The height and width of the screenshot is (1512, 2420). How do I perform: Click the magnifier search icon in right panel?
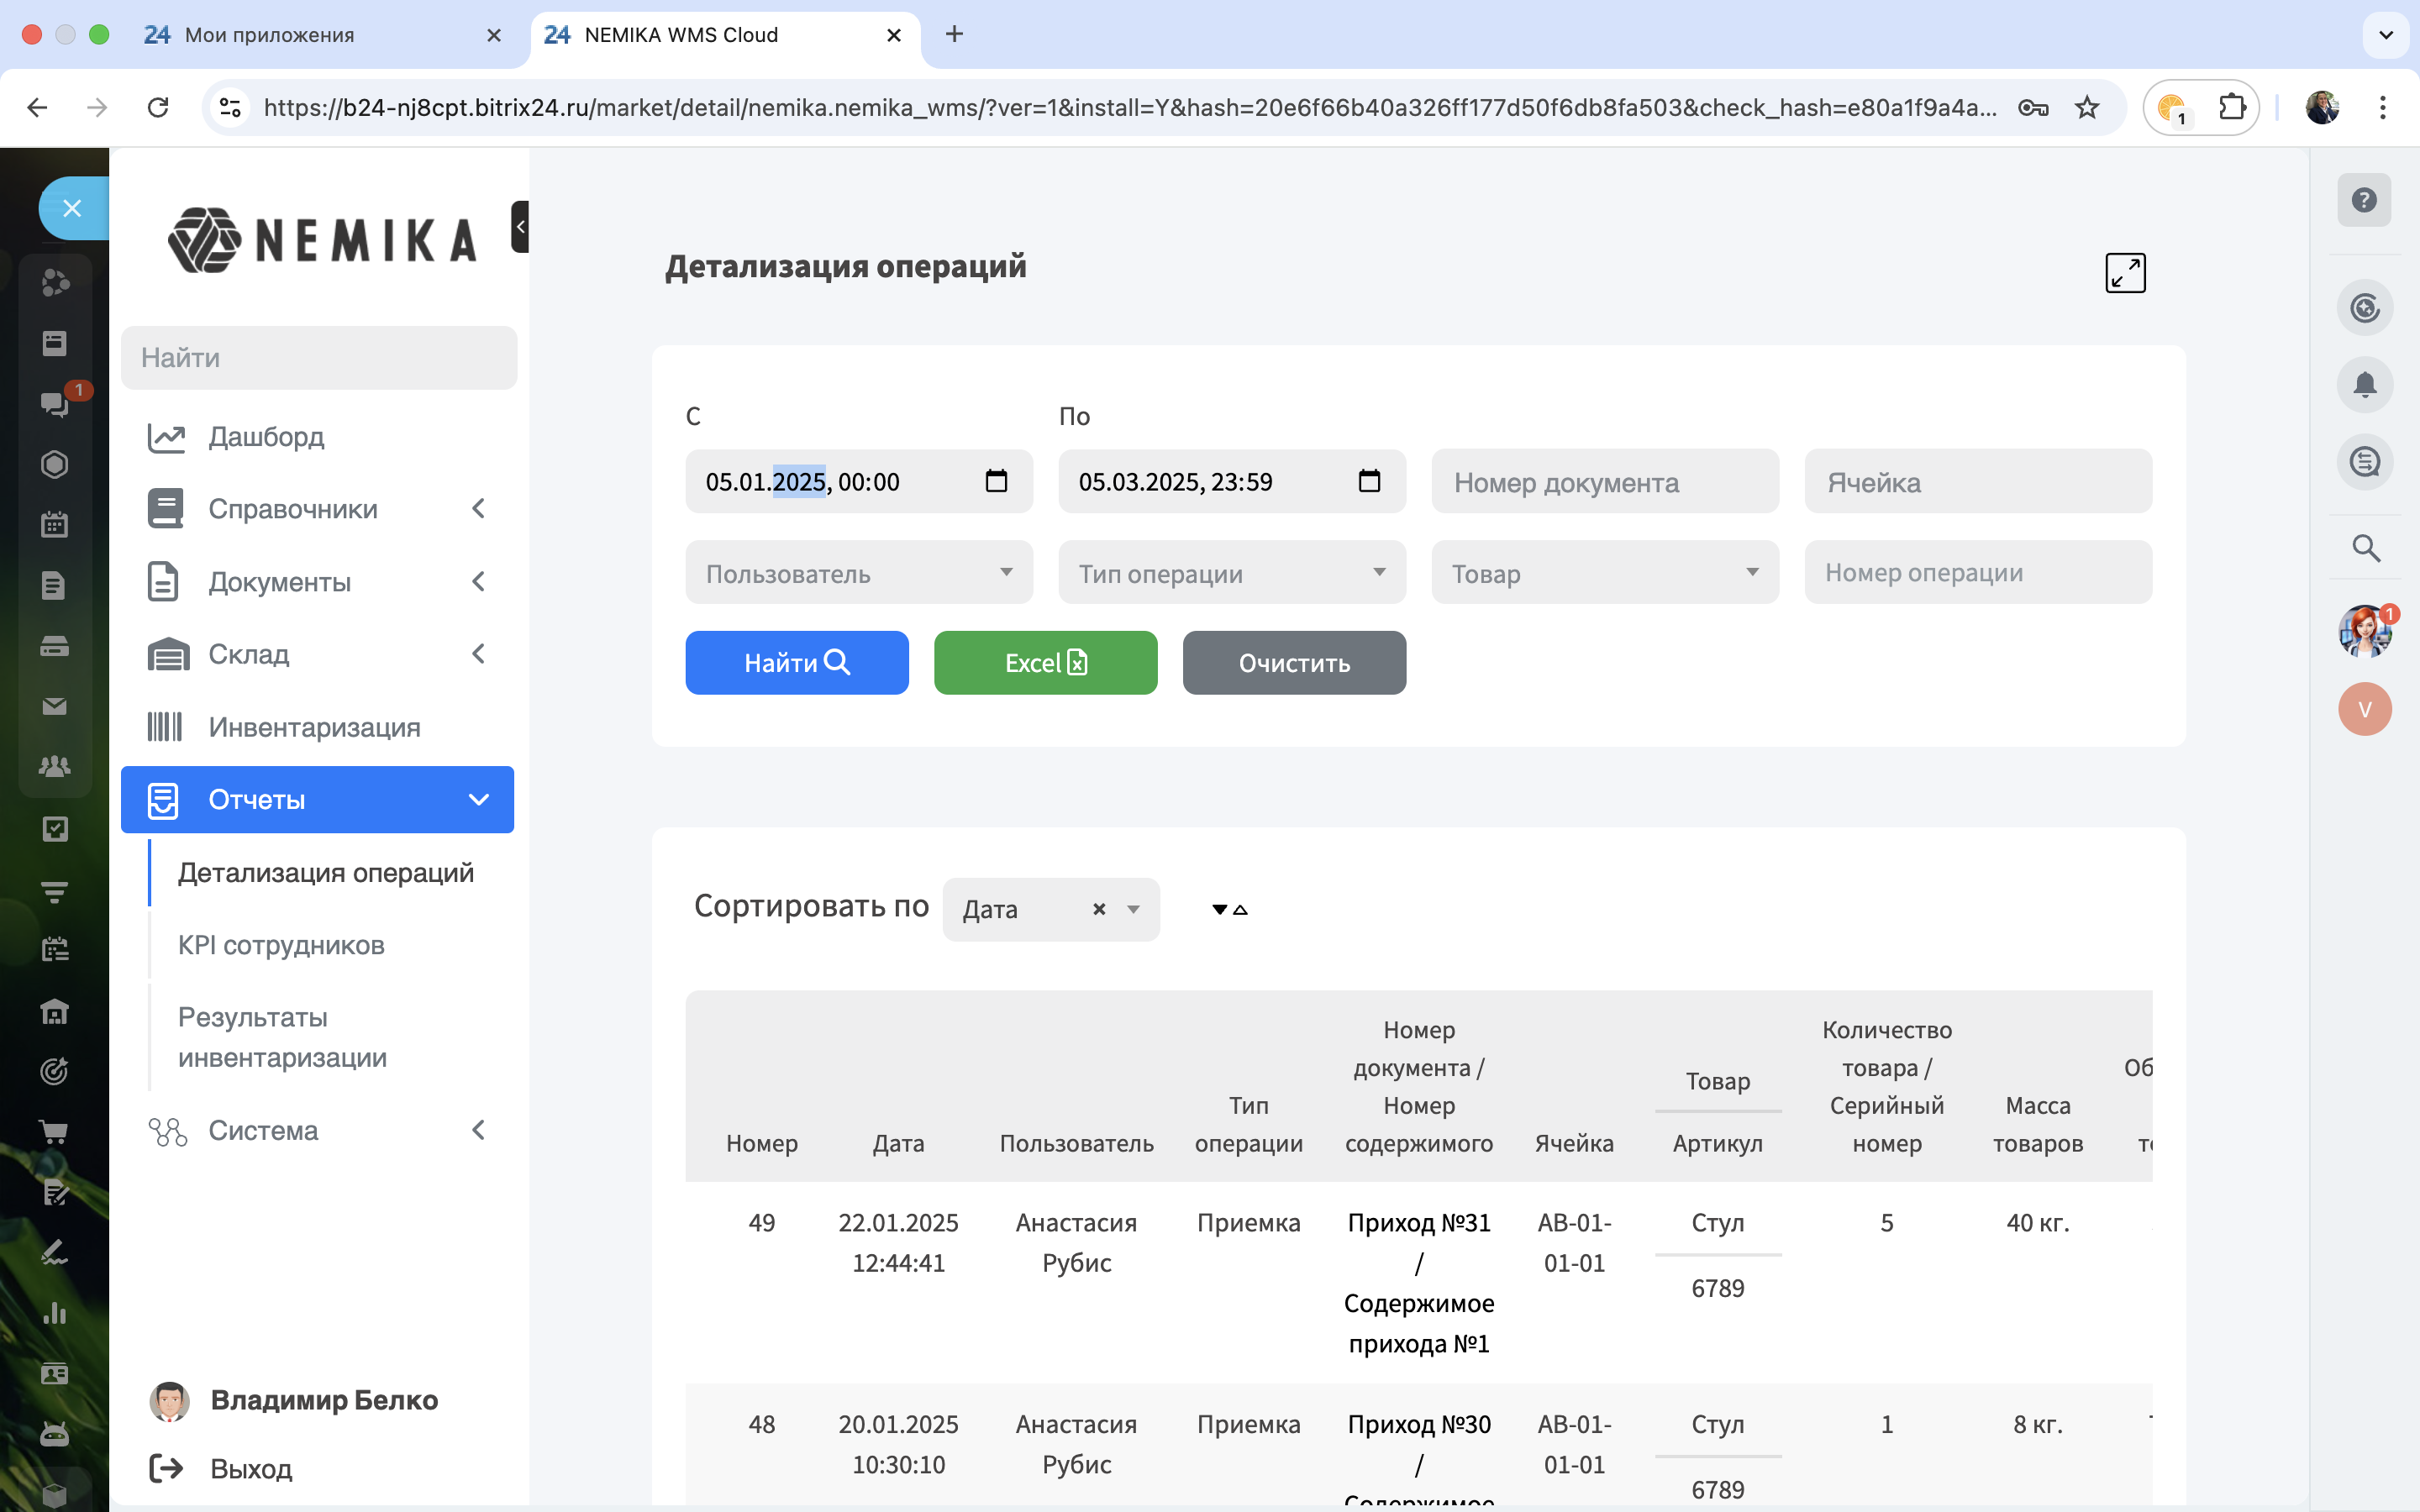(2365, 548)
